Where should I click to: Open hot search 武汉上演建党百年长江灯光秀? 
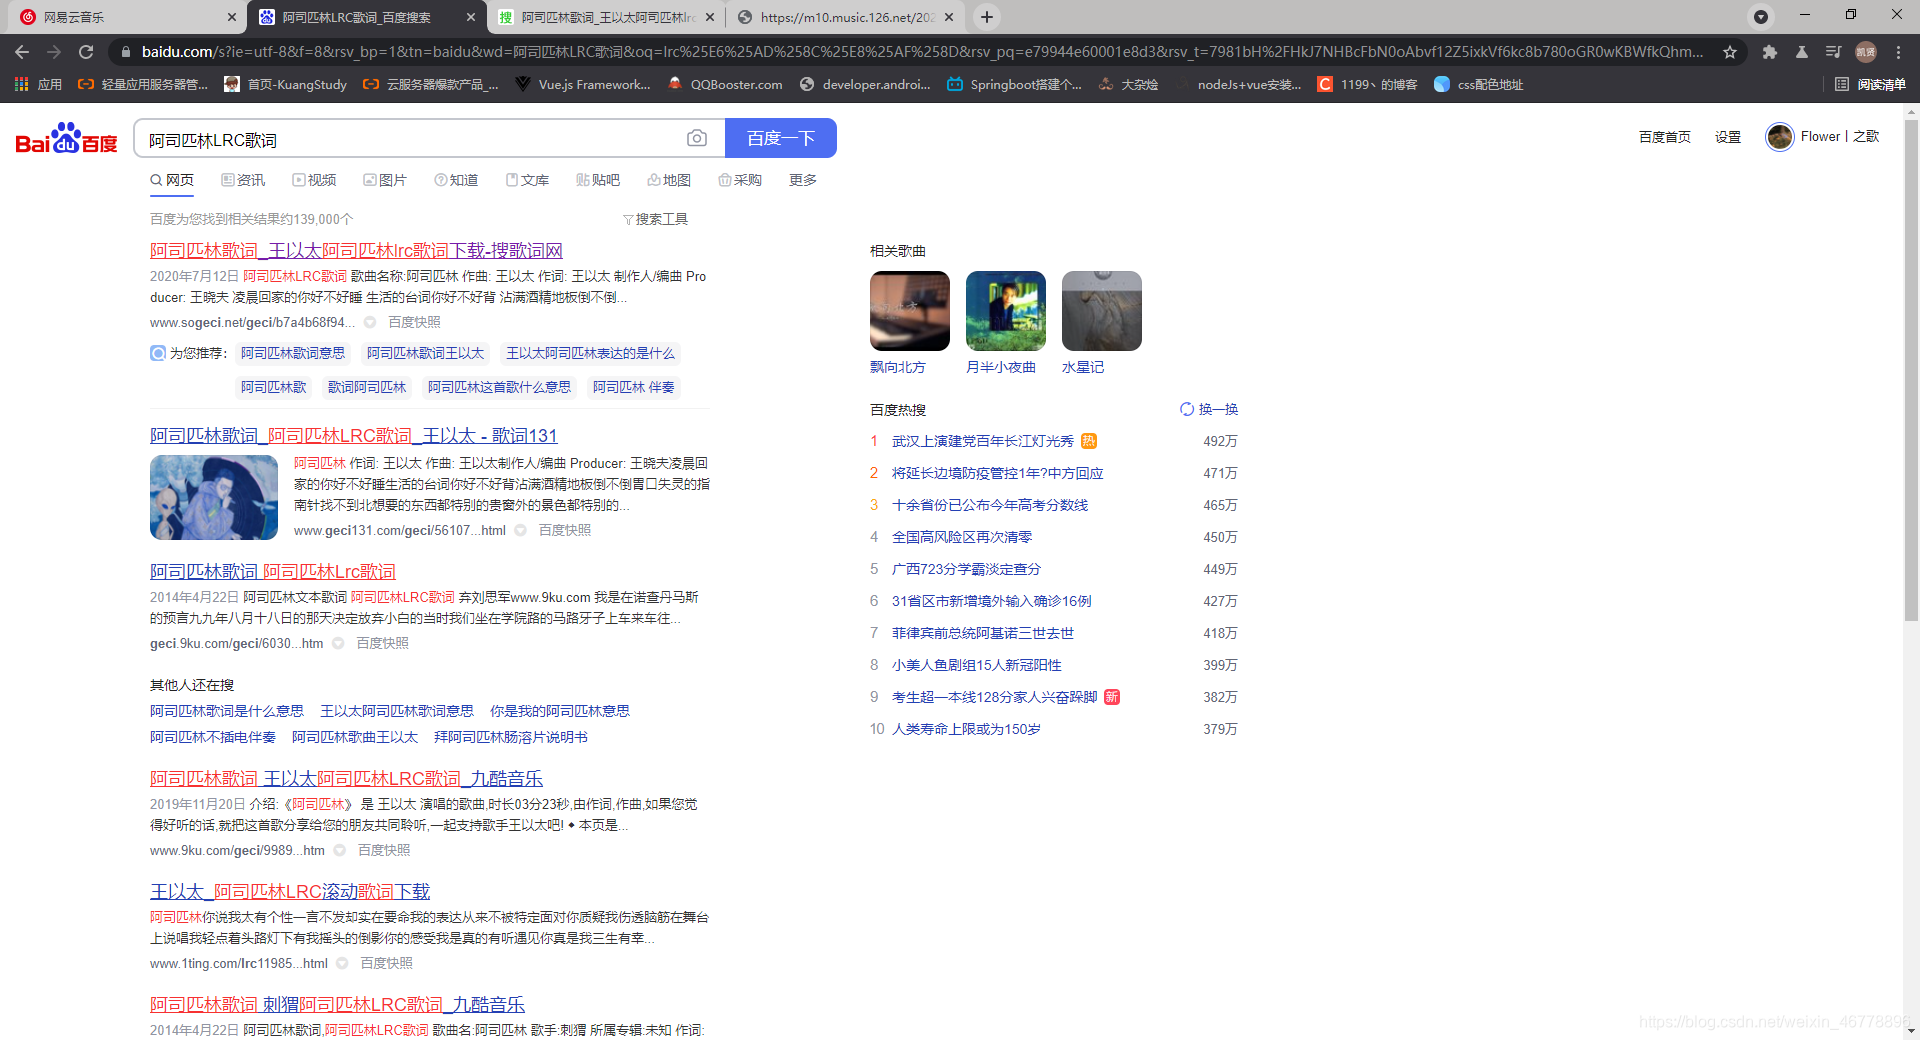click(983, 441)
